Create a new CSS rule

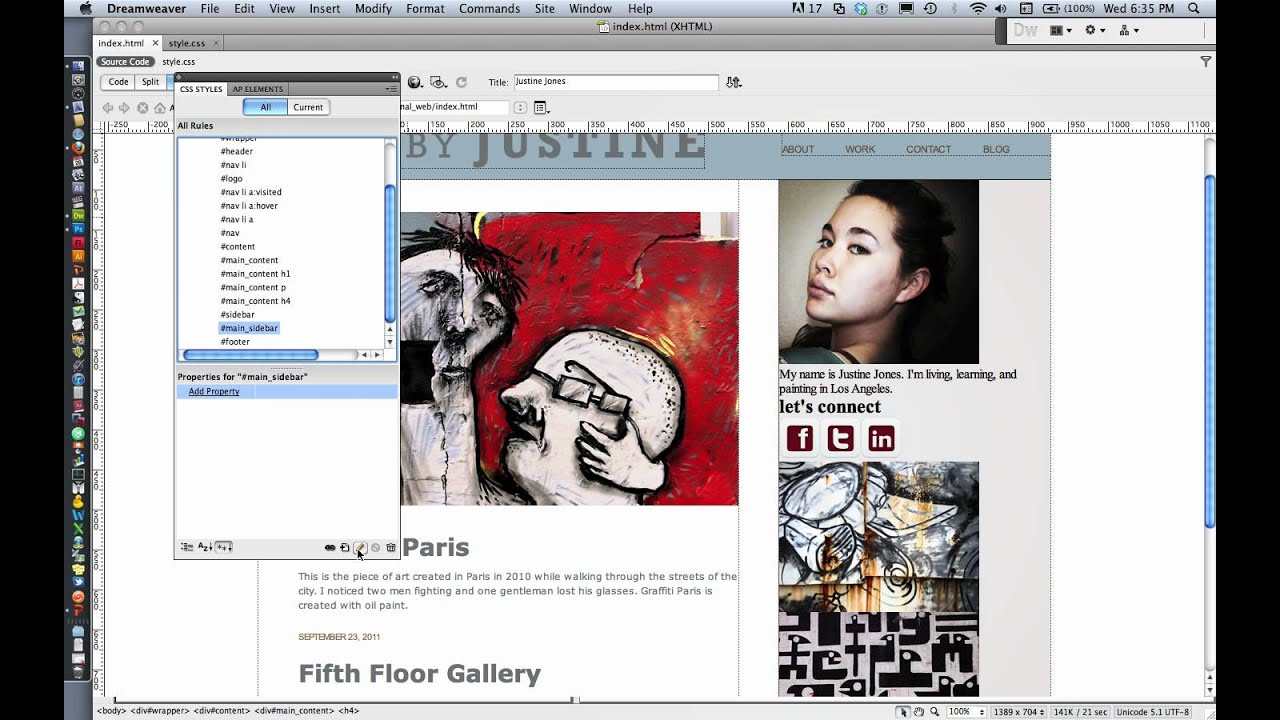point(345,547)
